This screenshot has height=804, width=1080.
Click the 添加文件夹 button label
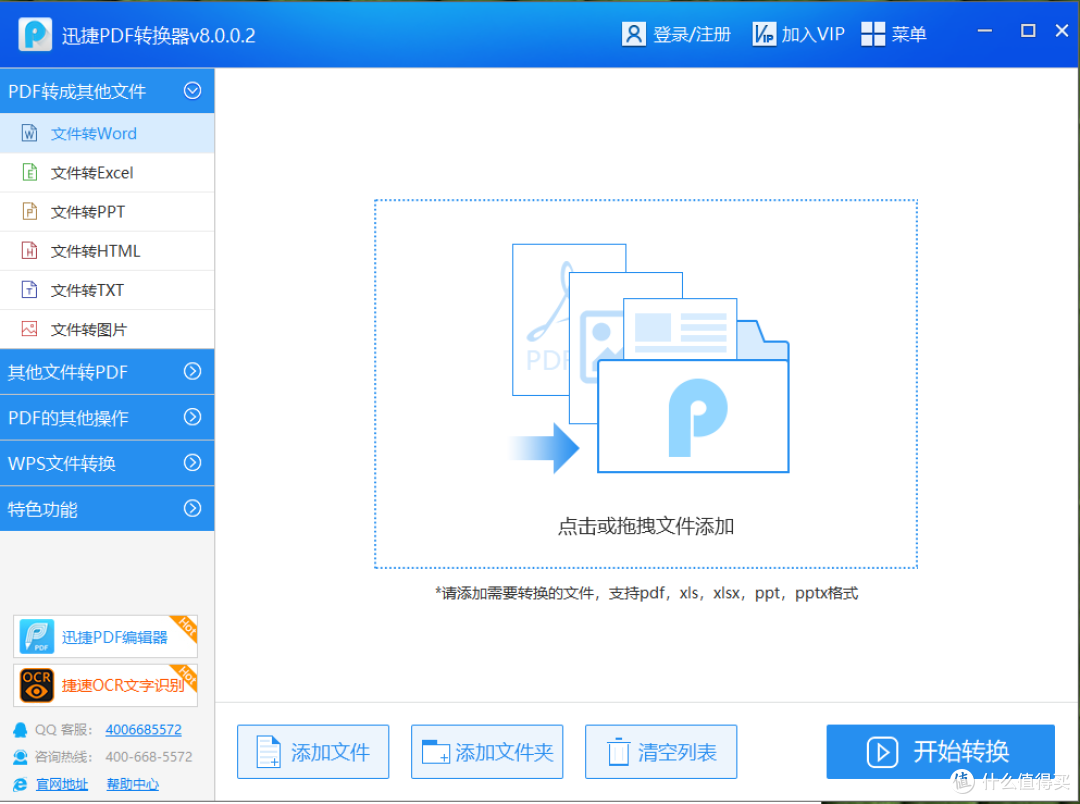click(504, 752)
